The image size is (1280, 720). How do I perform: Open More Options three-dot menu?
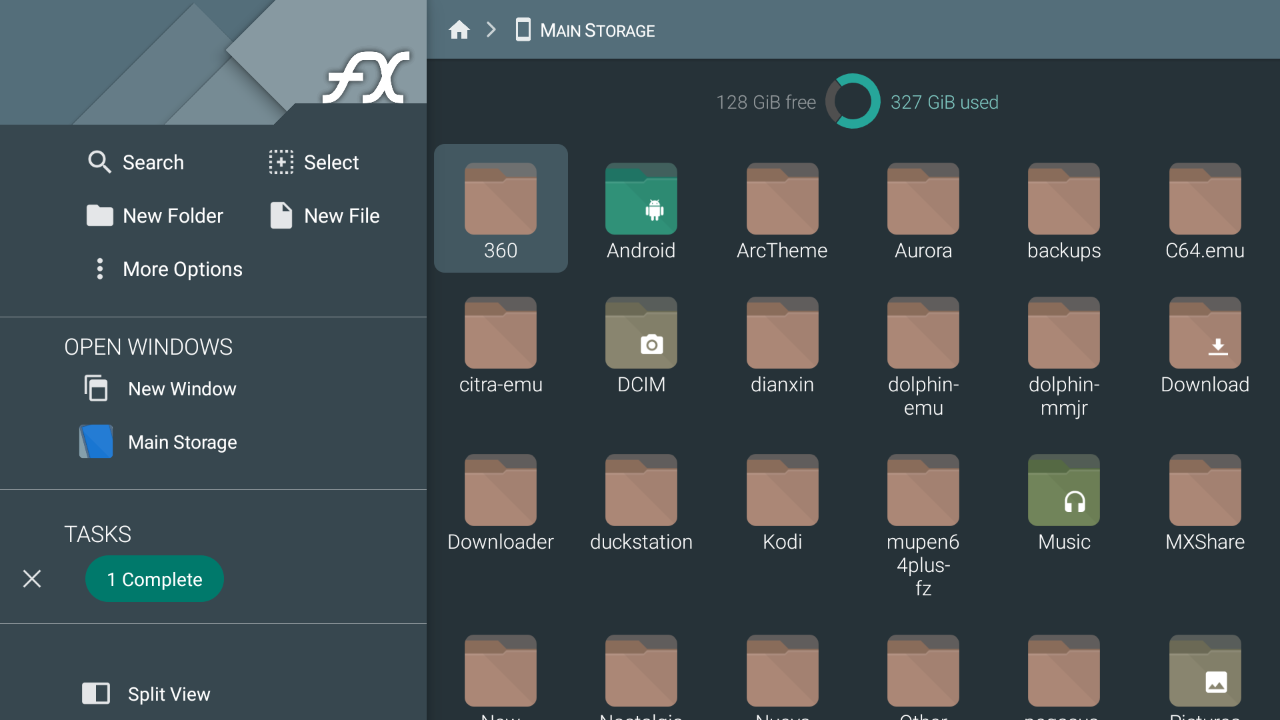coord(99,269)
